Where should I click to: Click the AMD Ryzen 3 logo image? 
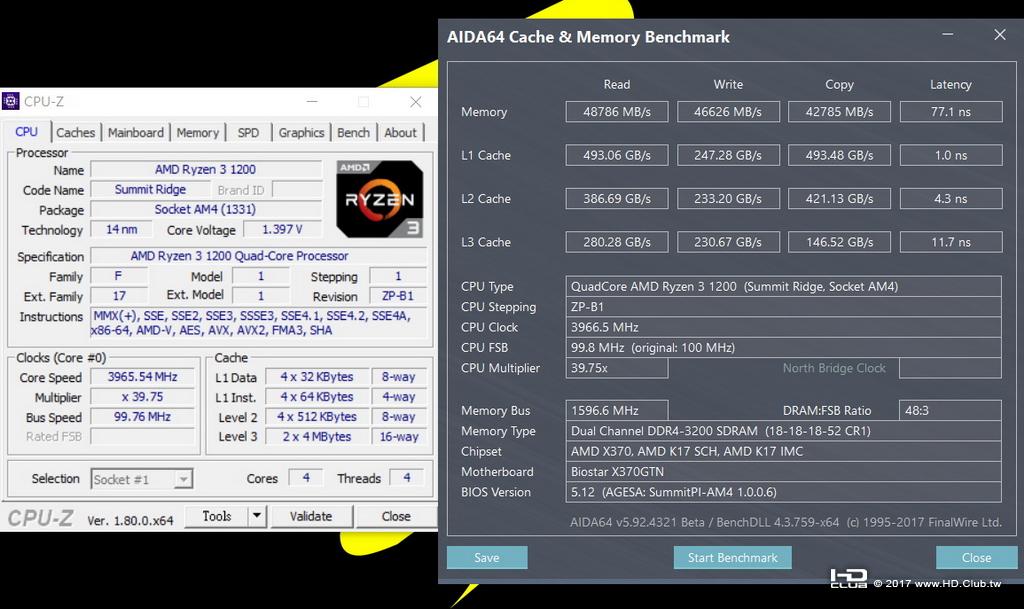[x=379, y=198]
